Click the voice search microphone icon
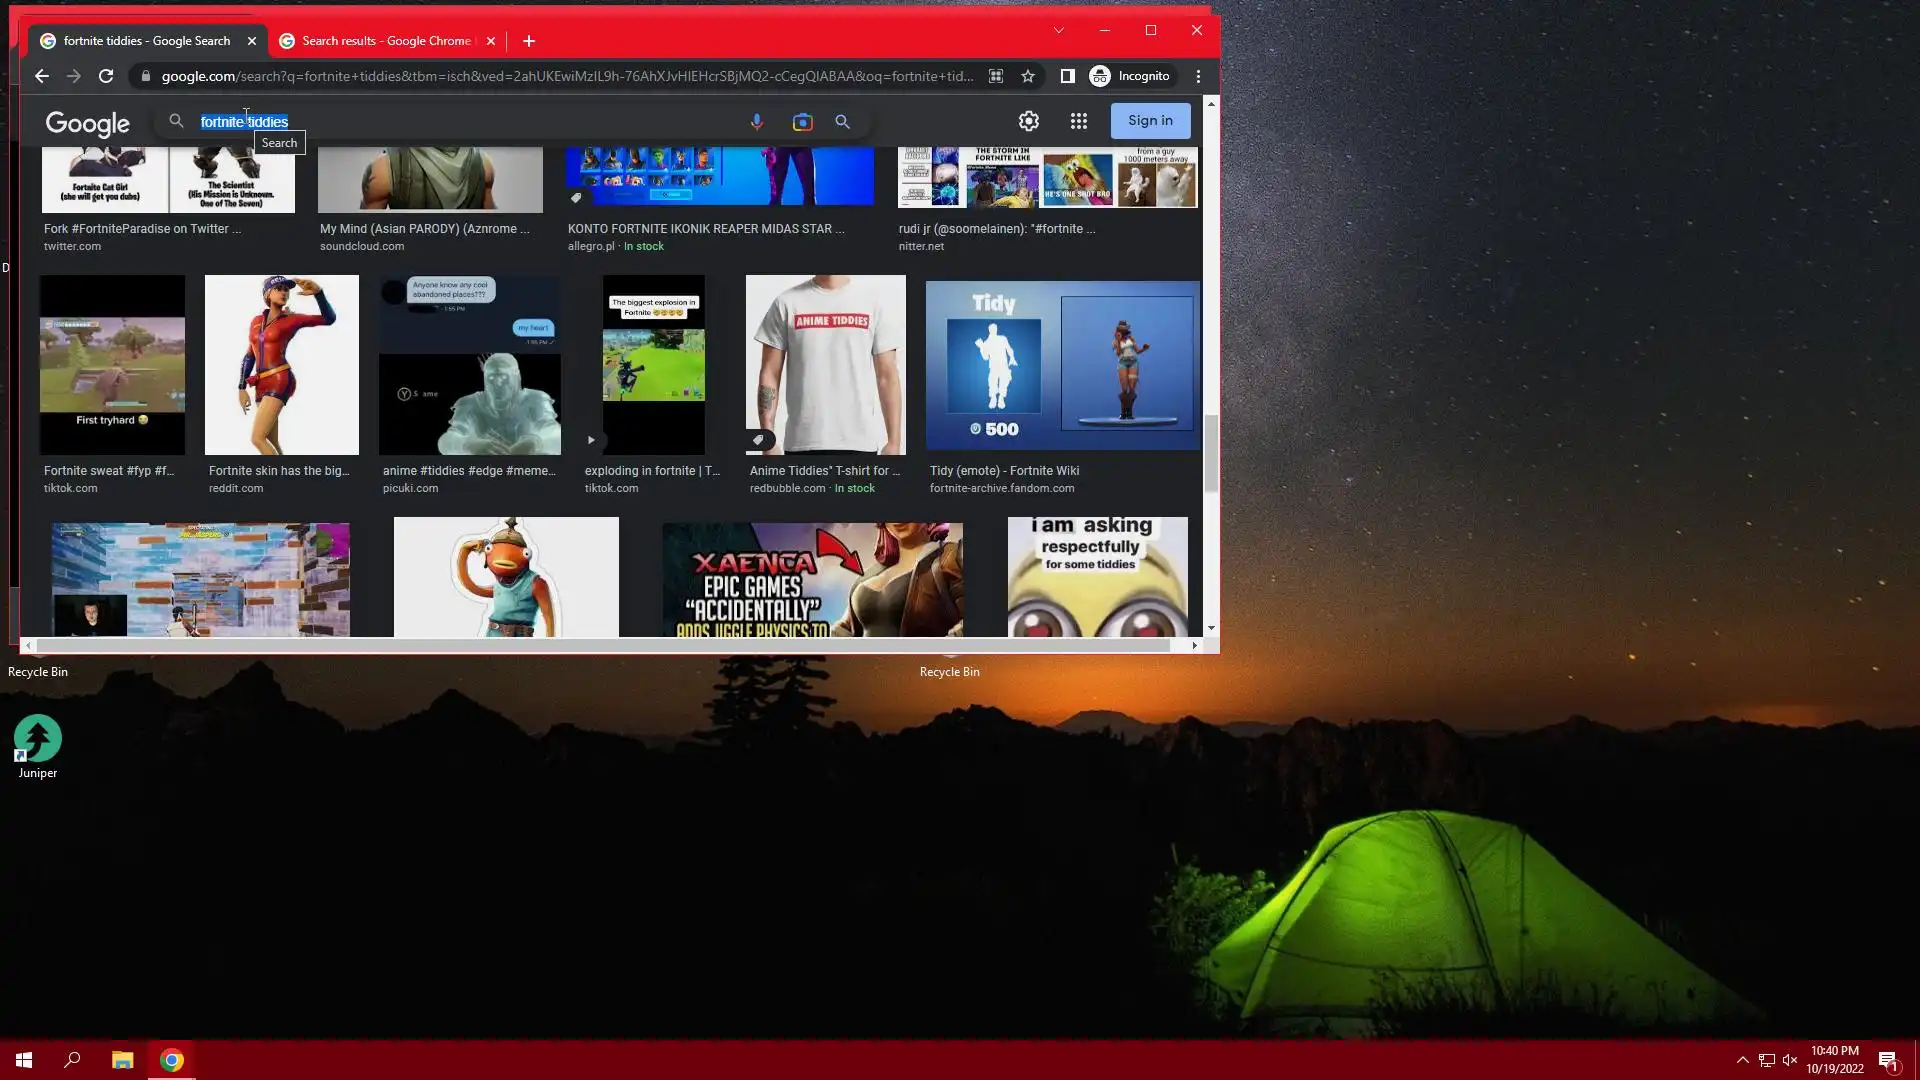Screen dimensions: 1920x1080 point(756,121)
